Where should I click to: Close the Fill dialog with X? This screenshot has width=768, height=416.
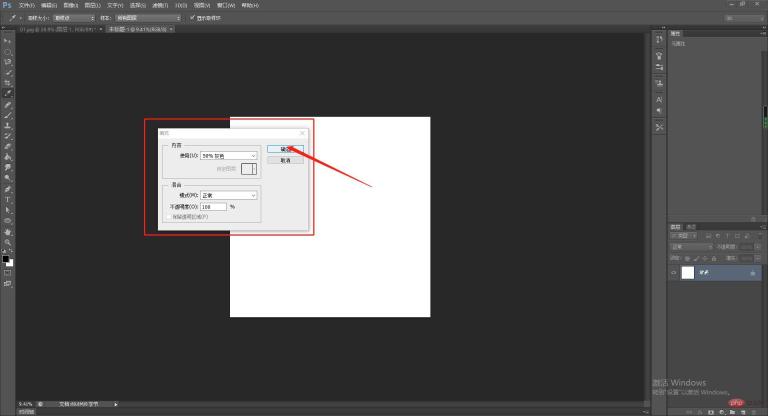[302, 133]
